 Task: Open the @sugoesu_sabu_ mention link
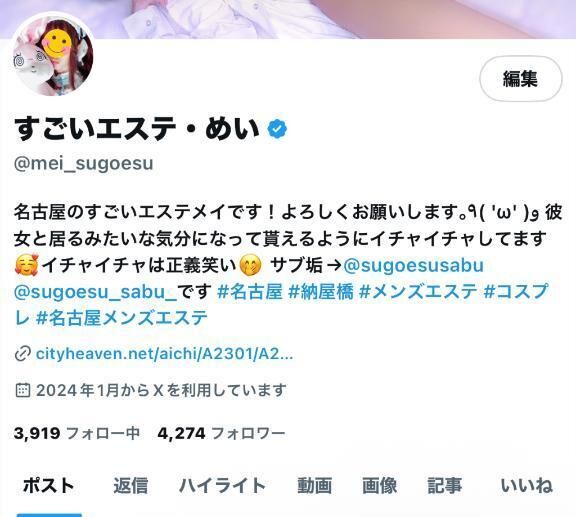click(x=96, y=292)
